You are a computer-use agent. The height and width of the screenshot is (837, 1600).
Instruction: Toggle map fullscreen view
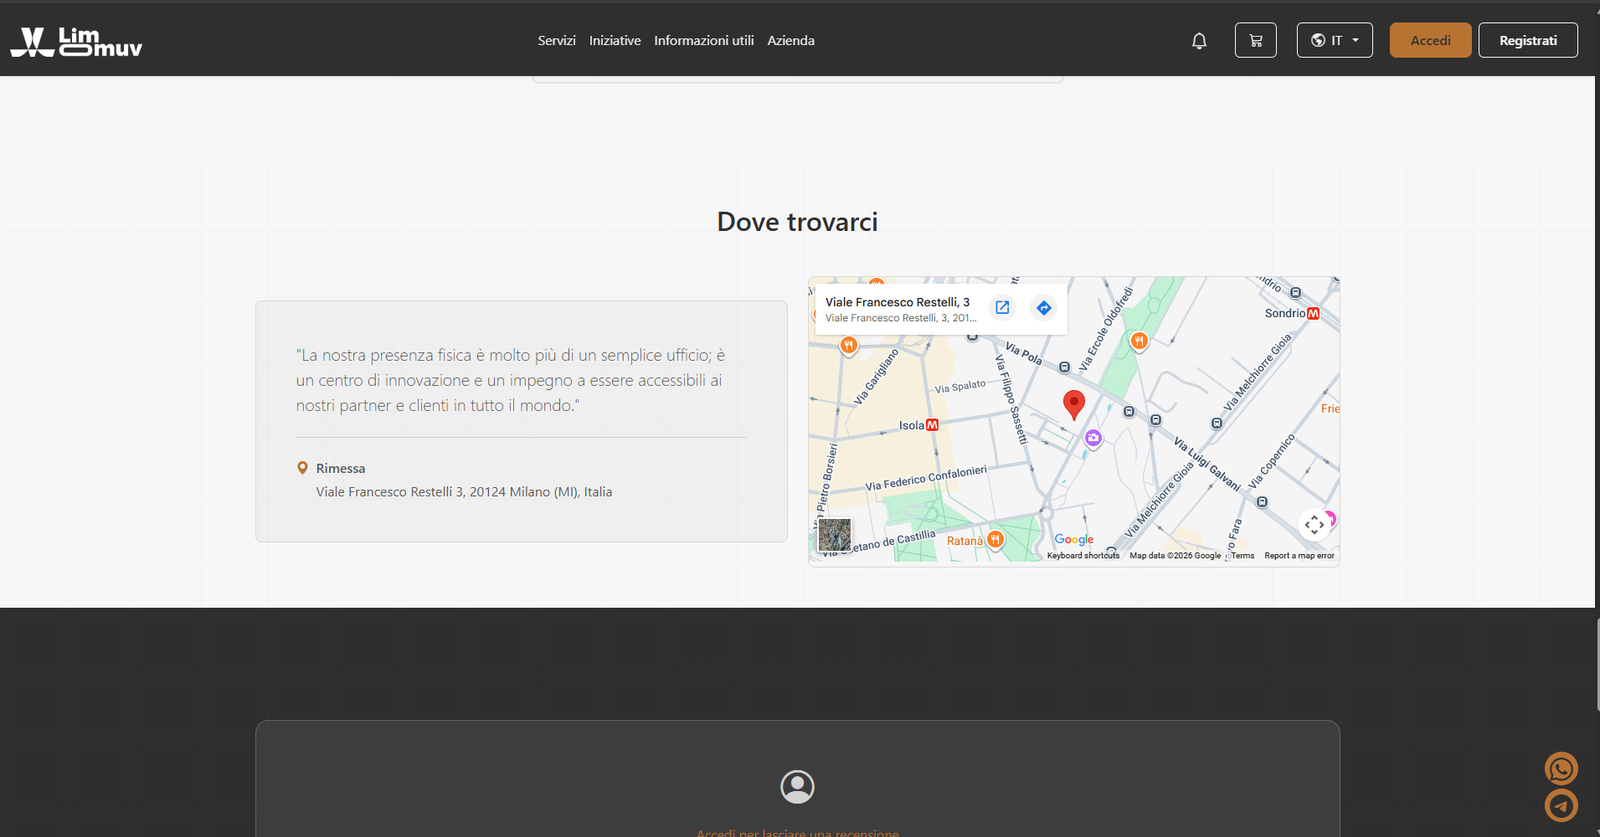pyautogui.click(x=1314, y=524)
